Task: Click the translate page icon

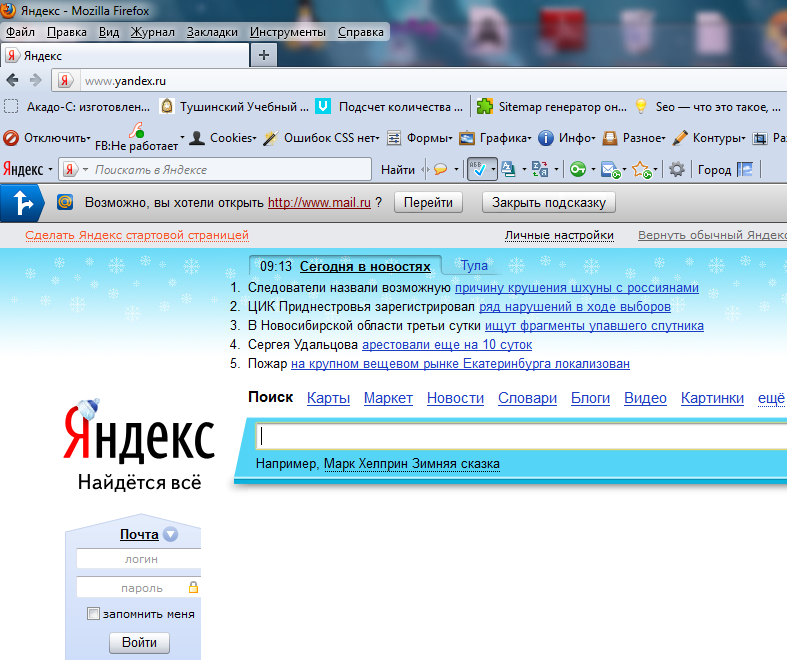Action: click(x=508, y=170)
